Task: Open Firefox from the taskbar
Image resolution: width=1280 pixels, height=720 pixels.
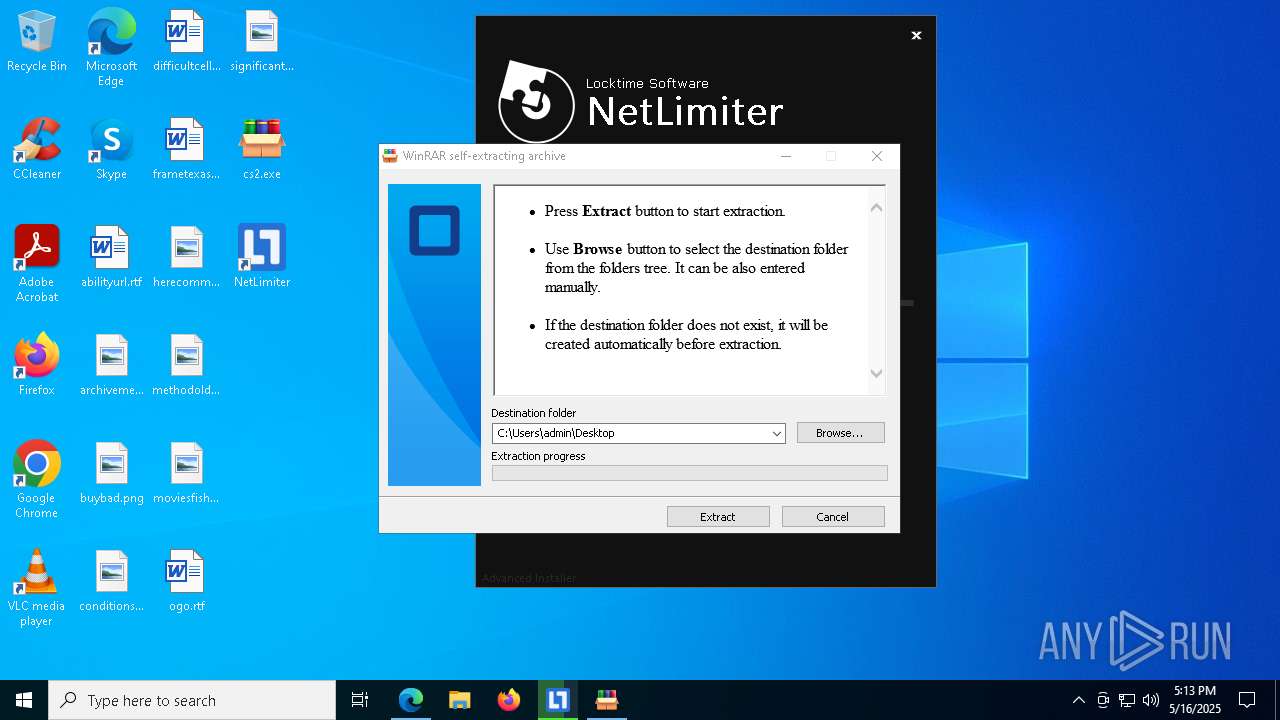Action: [x=509, y=700]
